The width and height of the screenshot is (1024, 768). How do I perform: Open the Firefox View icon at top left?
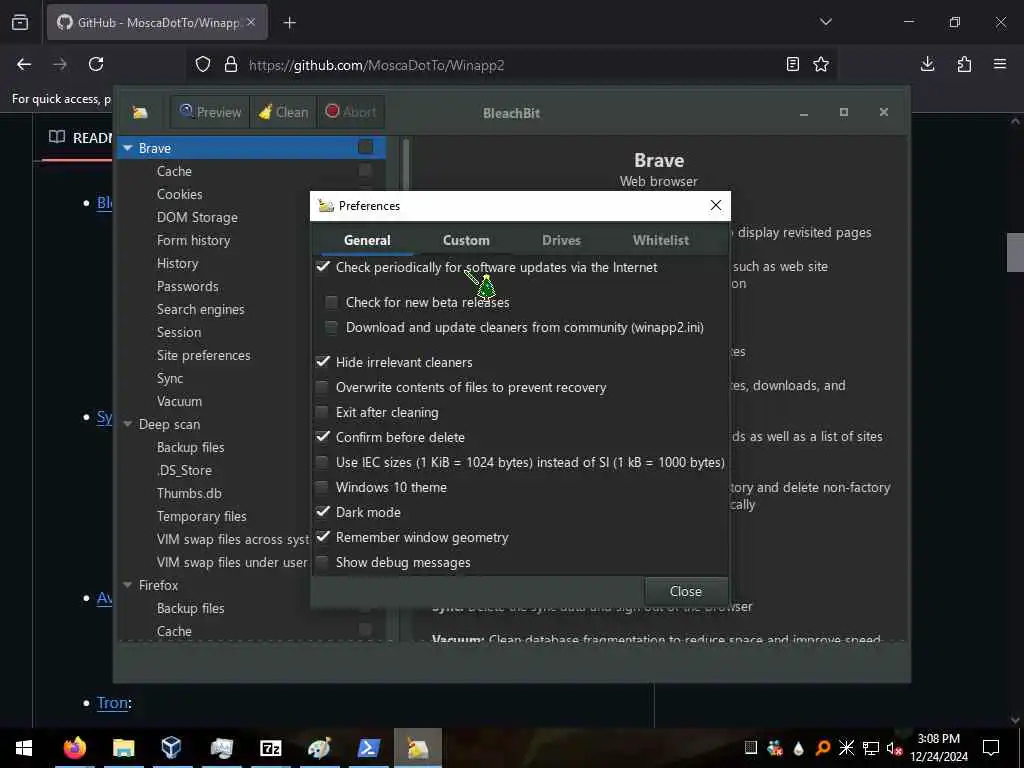[20, 22]
